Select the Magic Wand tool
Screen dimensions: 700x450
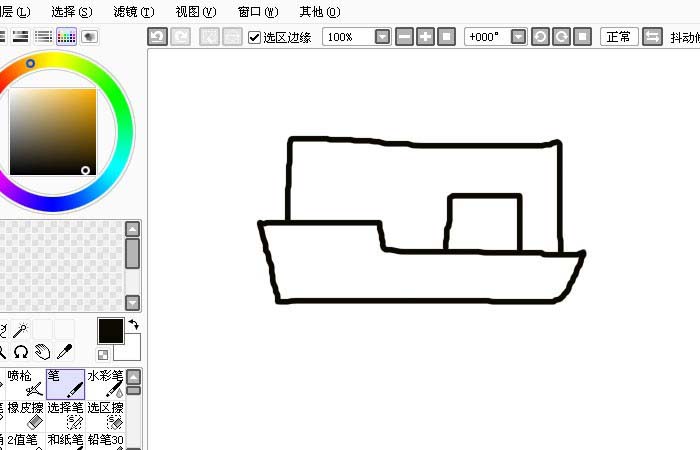click(x=20, y=330)
